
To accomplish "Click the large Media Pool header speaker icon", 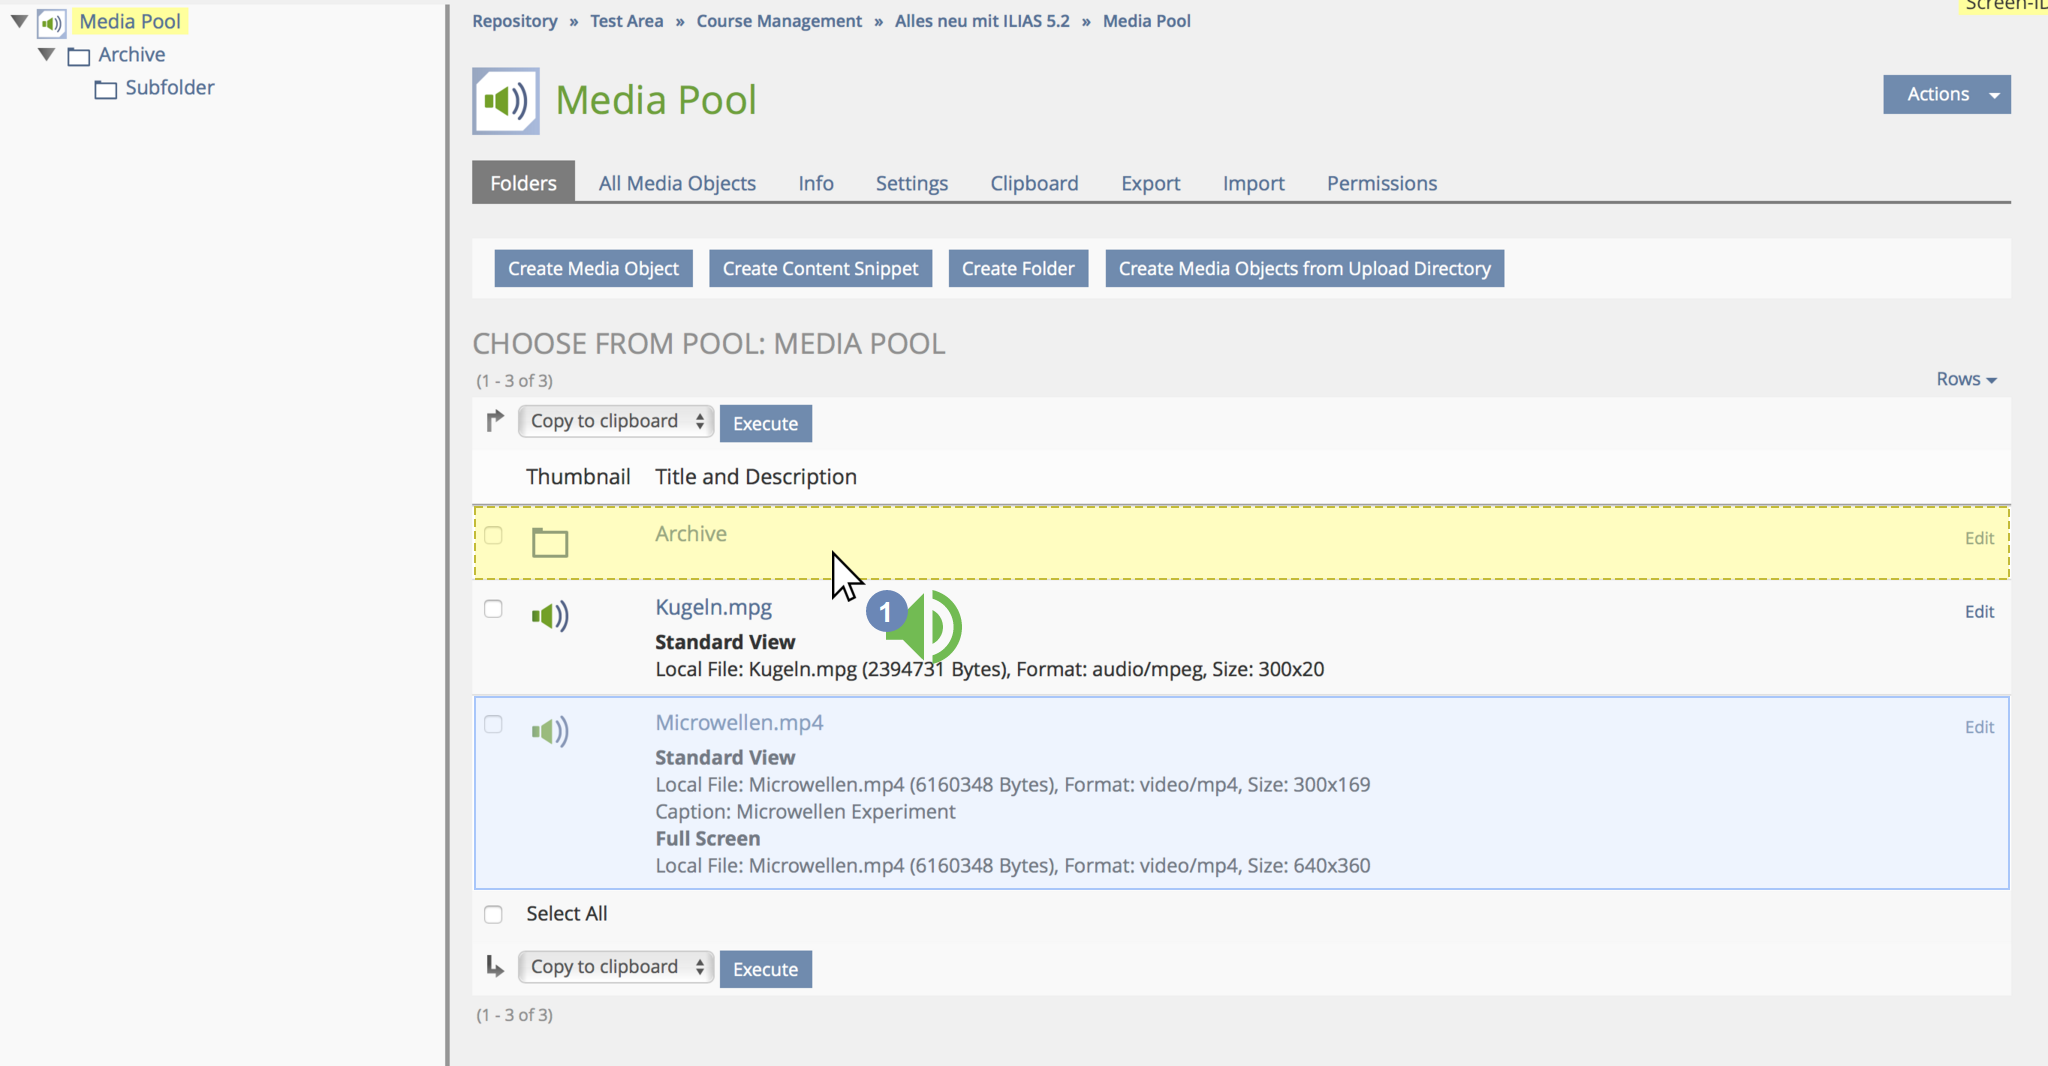I will pos(506,101).
